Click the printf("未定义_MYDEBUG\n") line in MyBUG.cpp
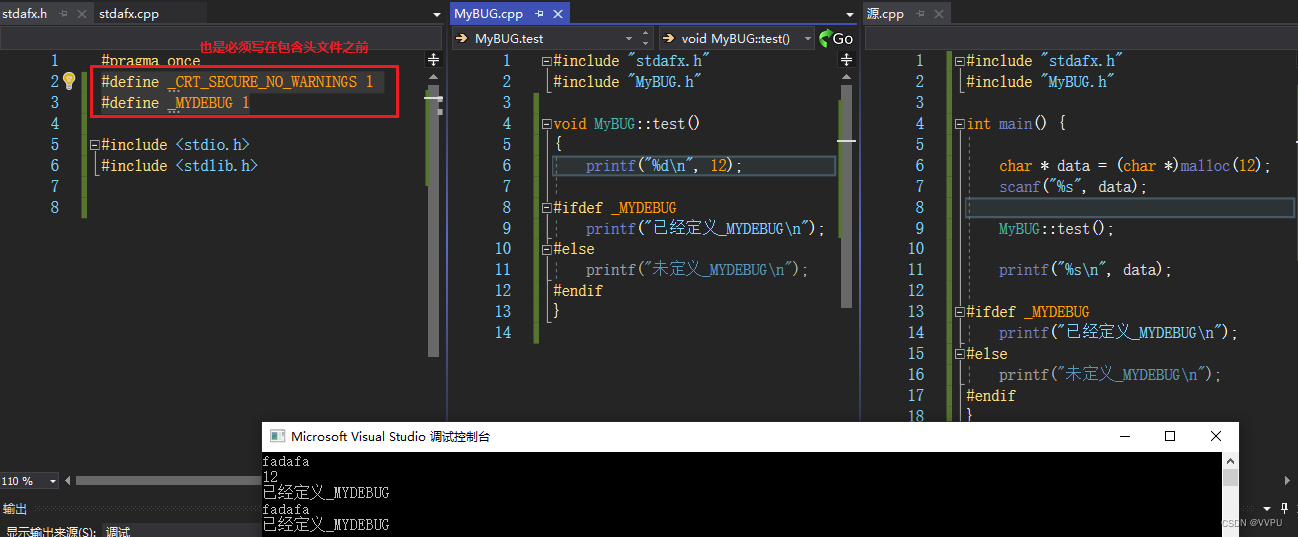This screenshot has width=1298, height=537. click(696, 271)
